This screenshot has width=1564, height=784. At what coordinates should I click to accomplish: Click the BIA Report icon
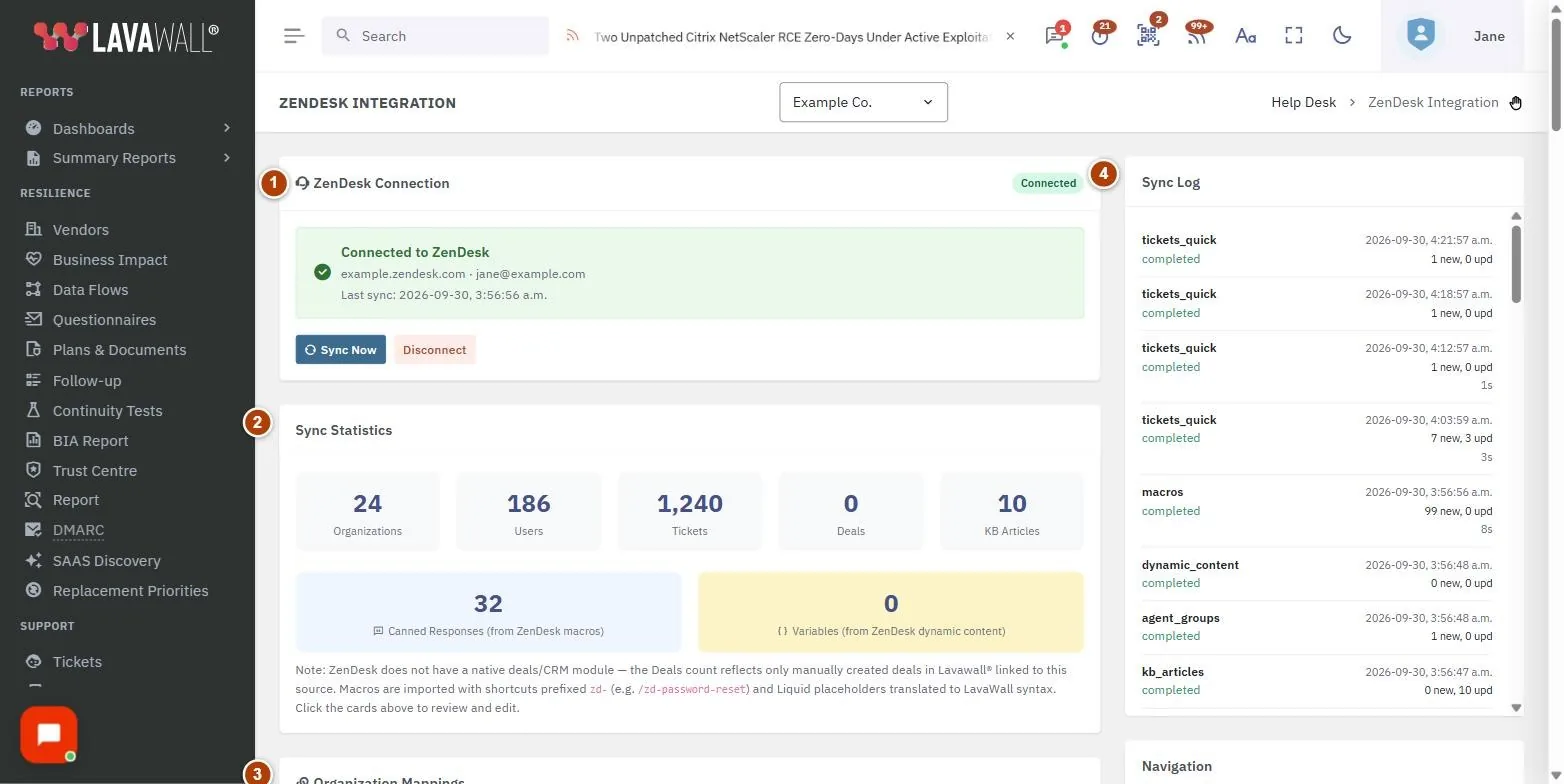pos(34,441)
